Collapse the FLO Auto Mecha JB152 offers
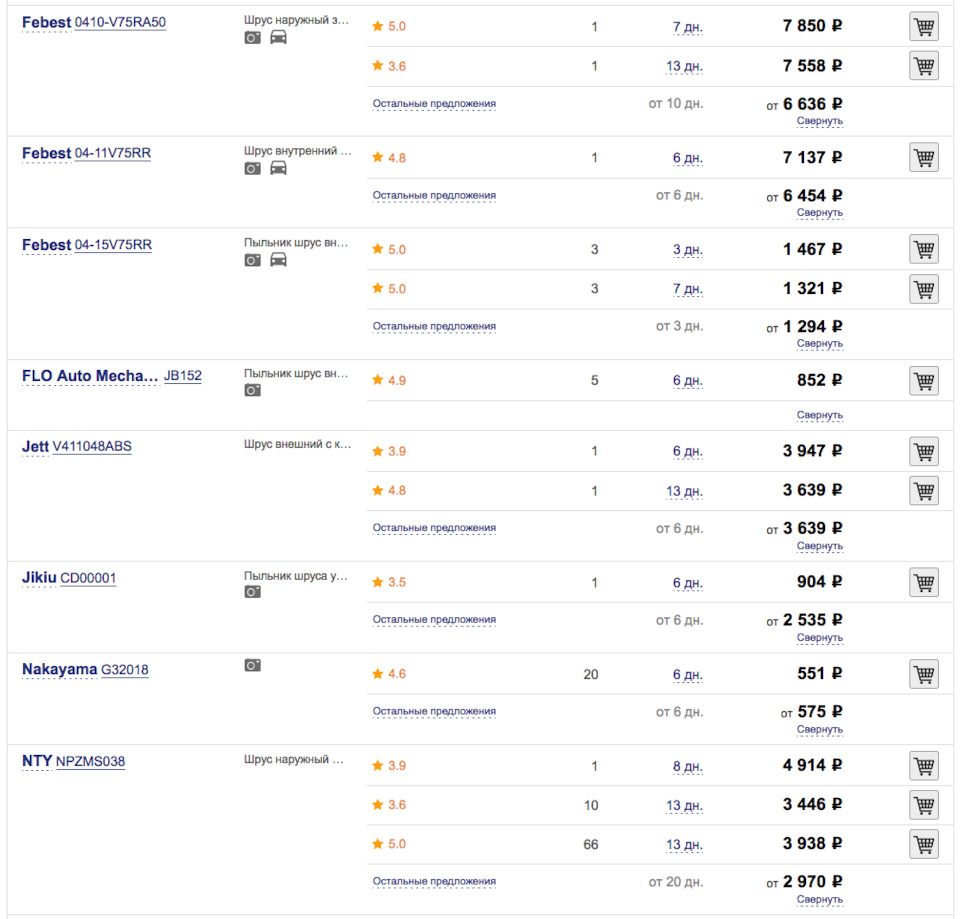Viewport: 960px width, 919px height. 819,415
